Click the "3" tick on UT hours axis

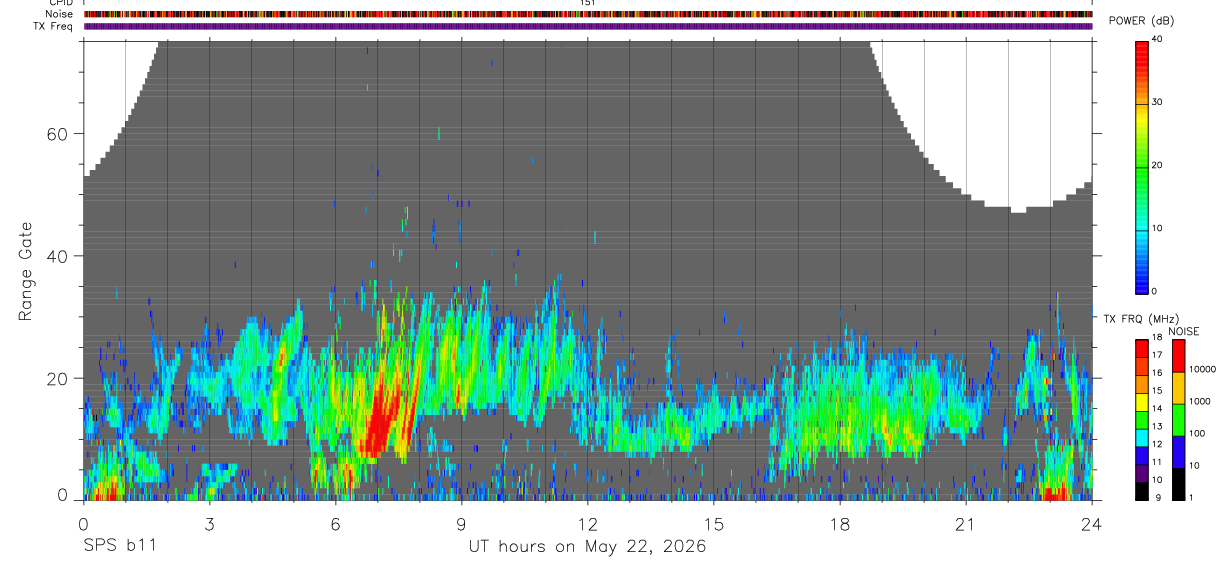tap(210, 524)
